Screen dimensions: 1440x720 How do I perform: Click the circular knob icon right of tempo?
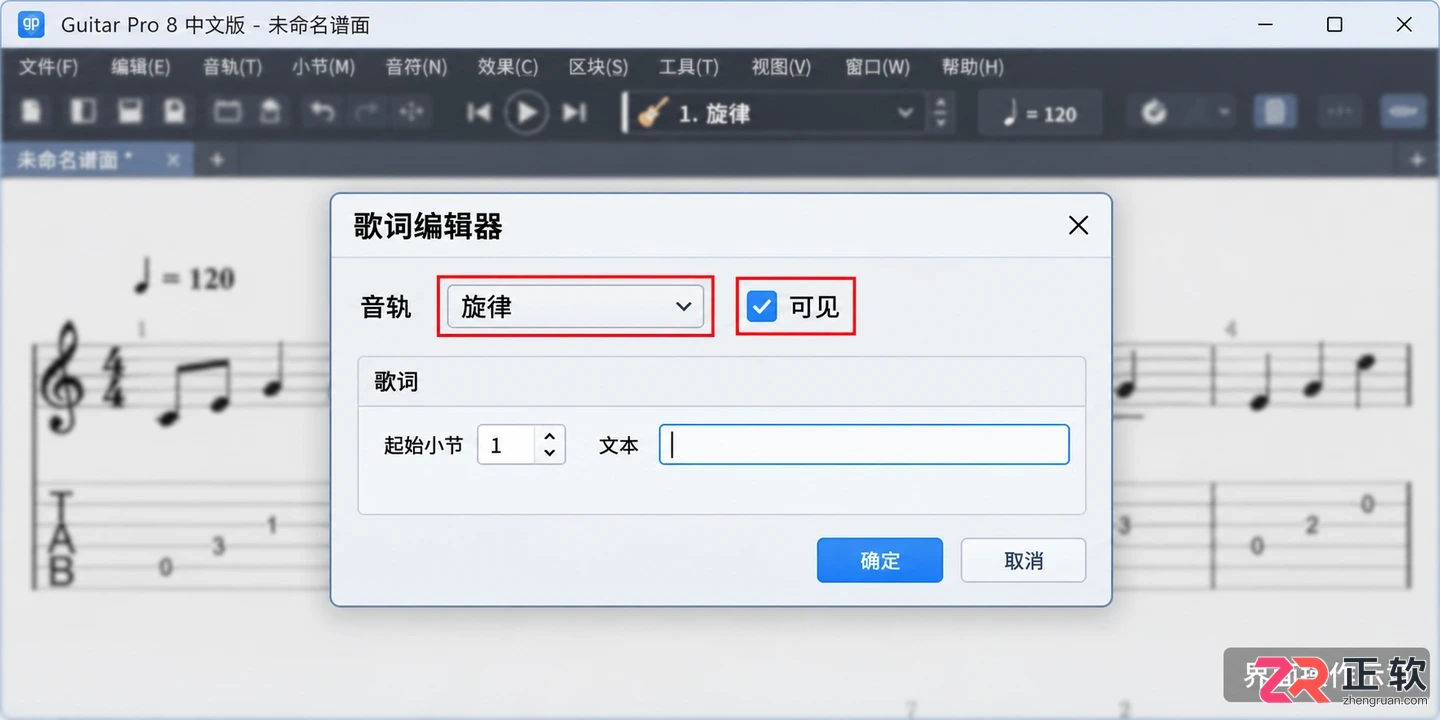1154,112
